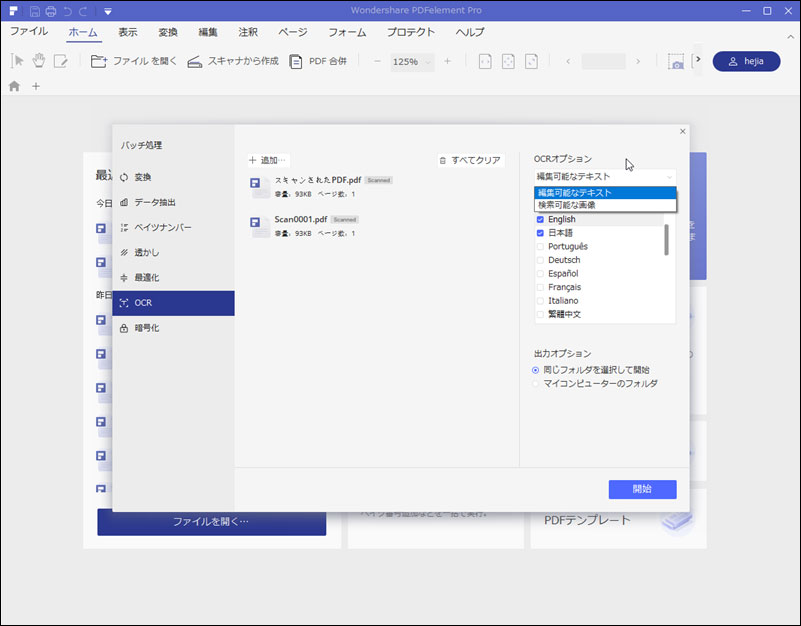
Task: Click the middle of the three page-fit icons
Action: (508, 61)
